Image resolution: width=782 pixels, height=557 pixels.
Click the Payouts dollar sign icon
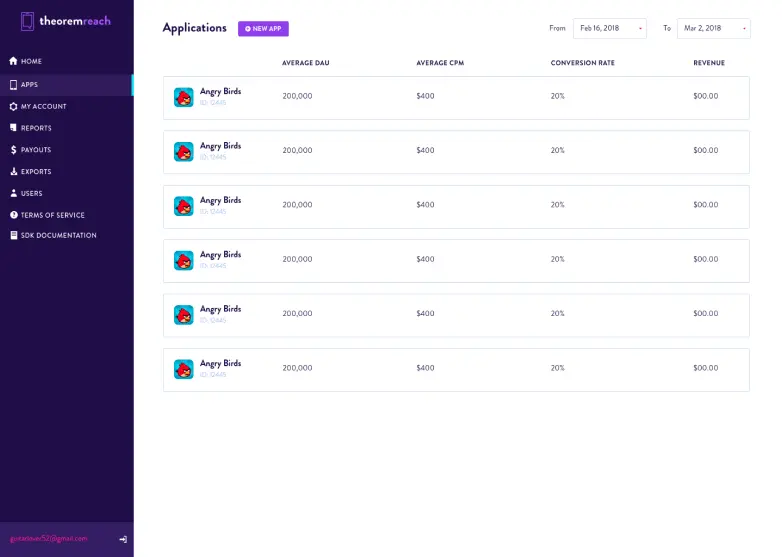click(x=13, y=150)
